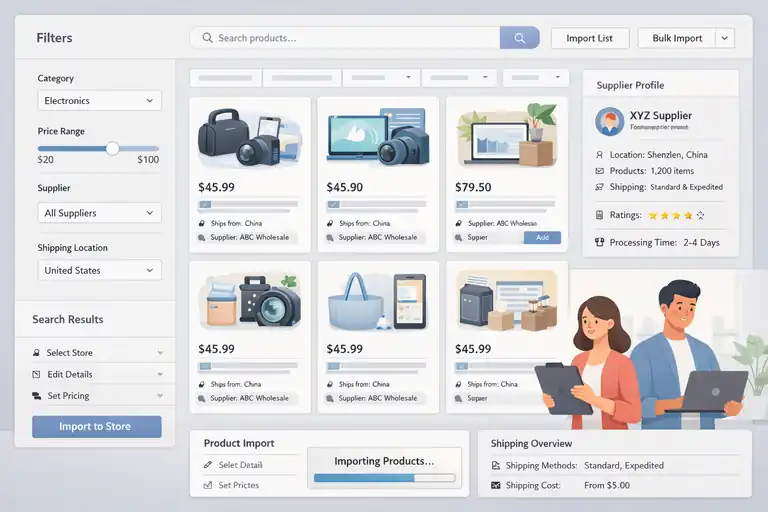Click the Add button on the $79.50 card

click(542, 238)
